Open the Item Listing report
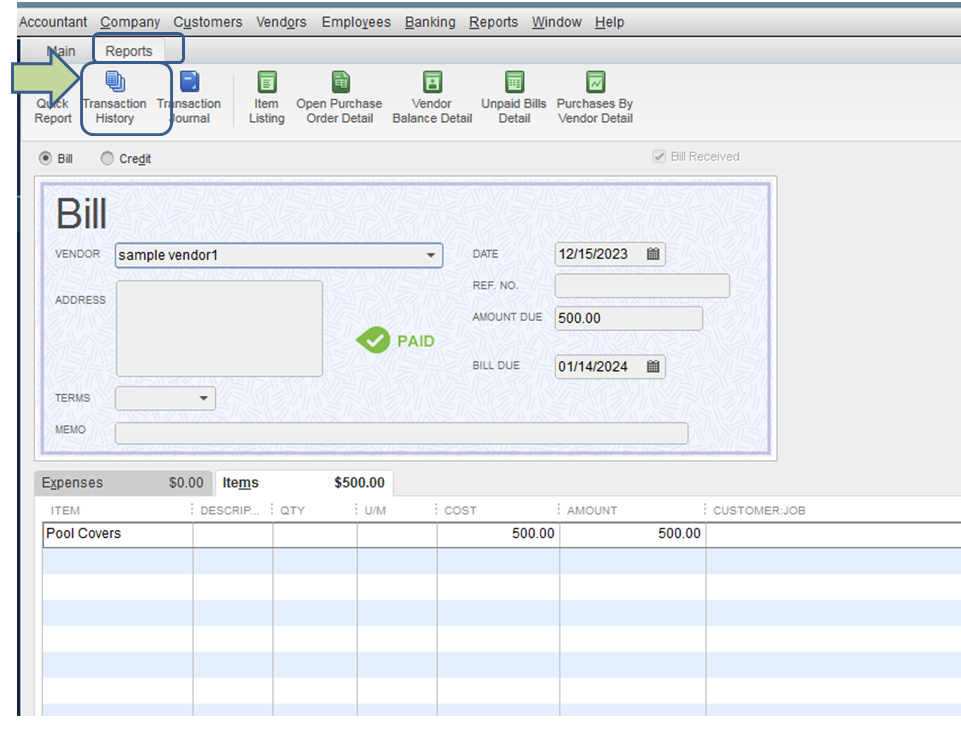The image size is (961, 737). tap(267, 98)
